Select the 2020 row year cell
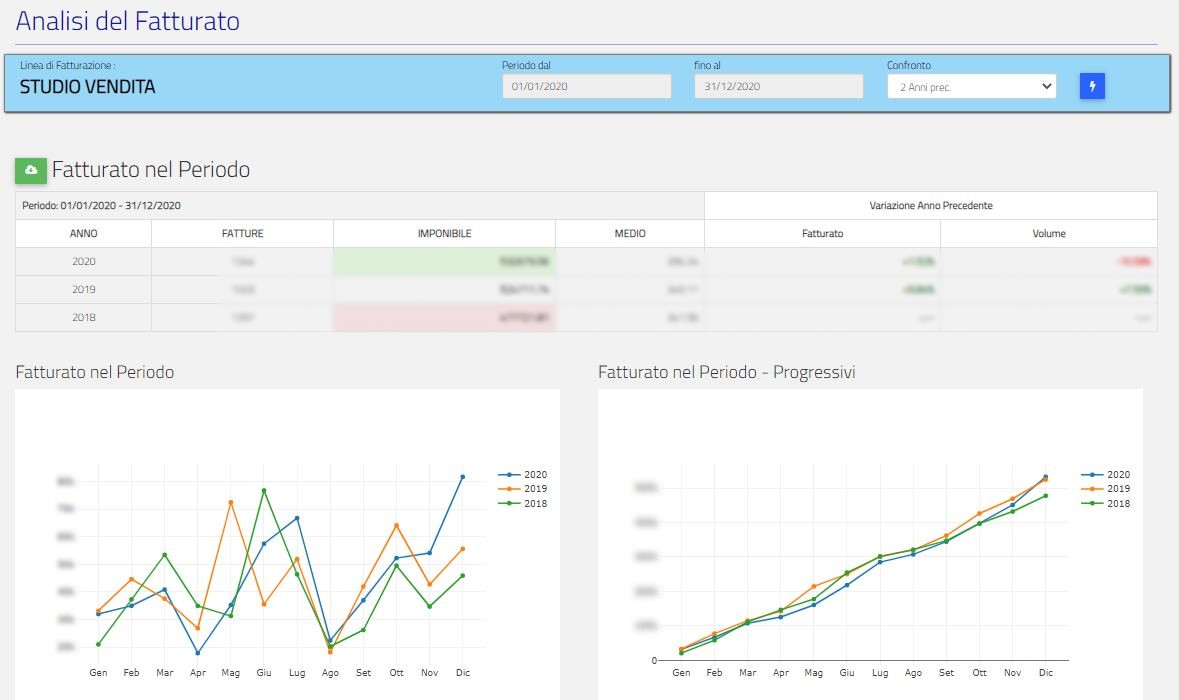 [x=84, y=262]
